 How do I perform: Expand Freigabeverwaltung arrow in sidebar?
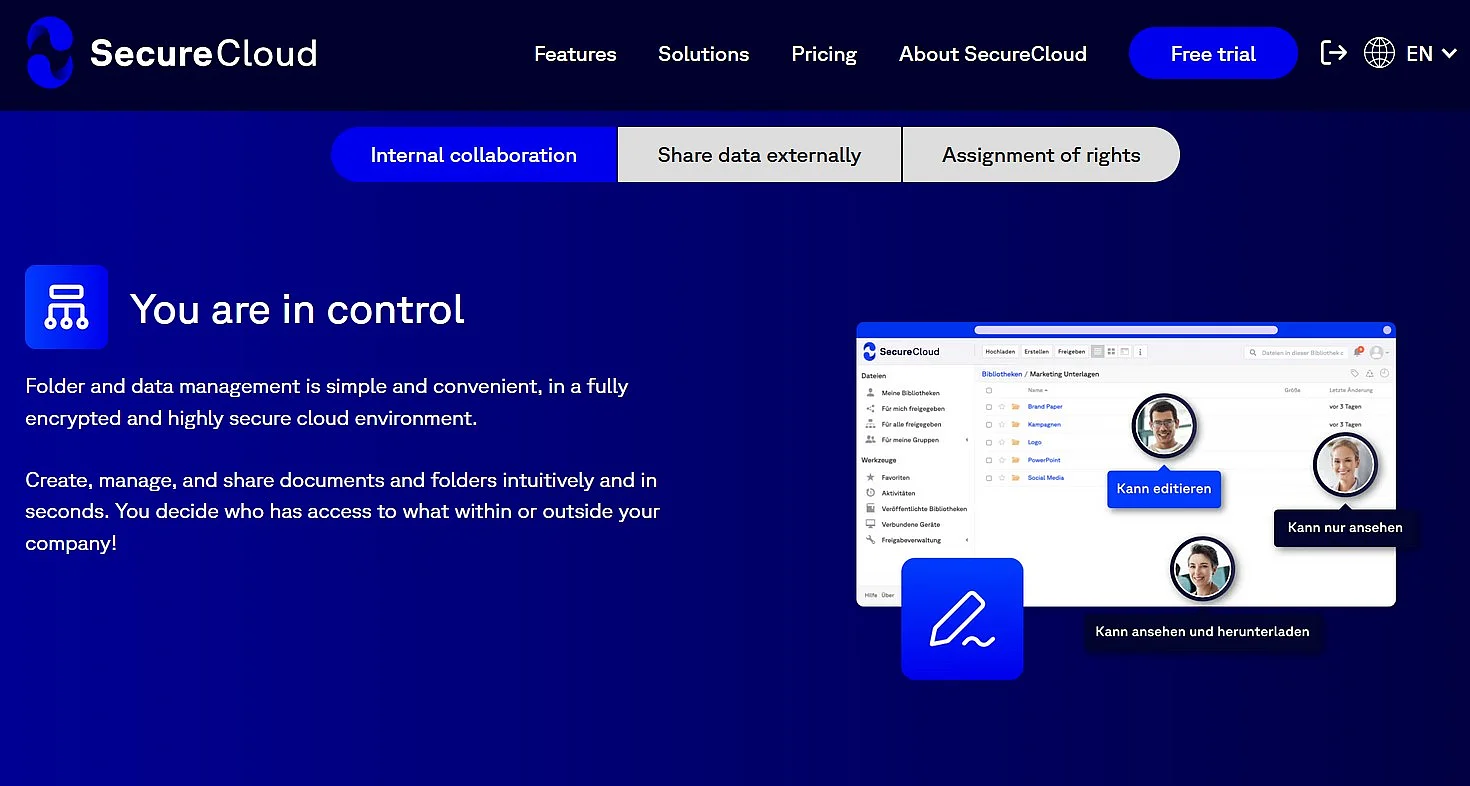click(967, 540)
